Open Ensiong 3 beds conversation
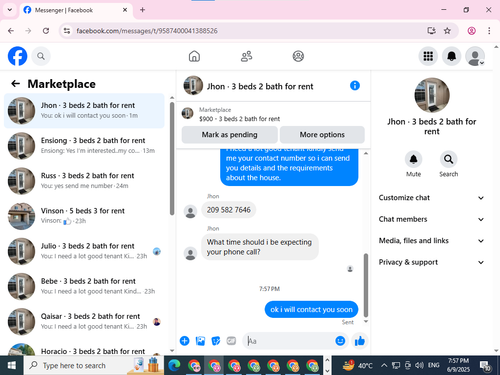500x375 pixels. (x=84, y=146)
